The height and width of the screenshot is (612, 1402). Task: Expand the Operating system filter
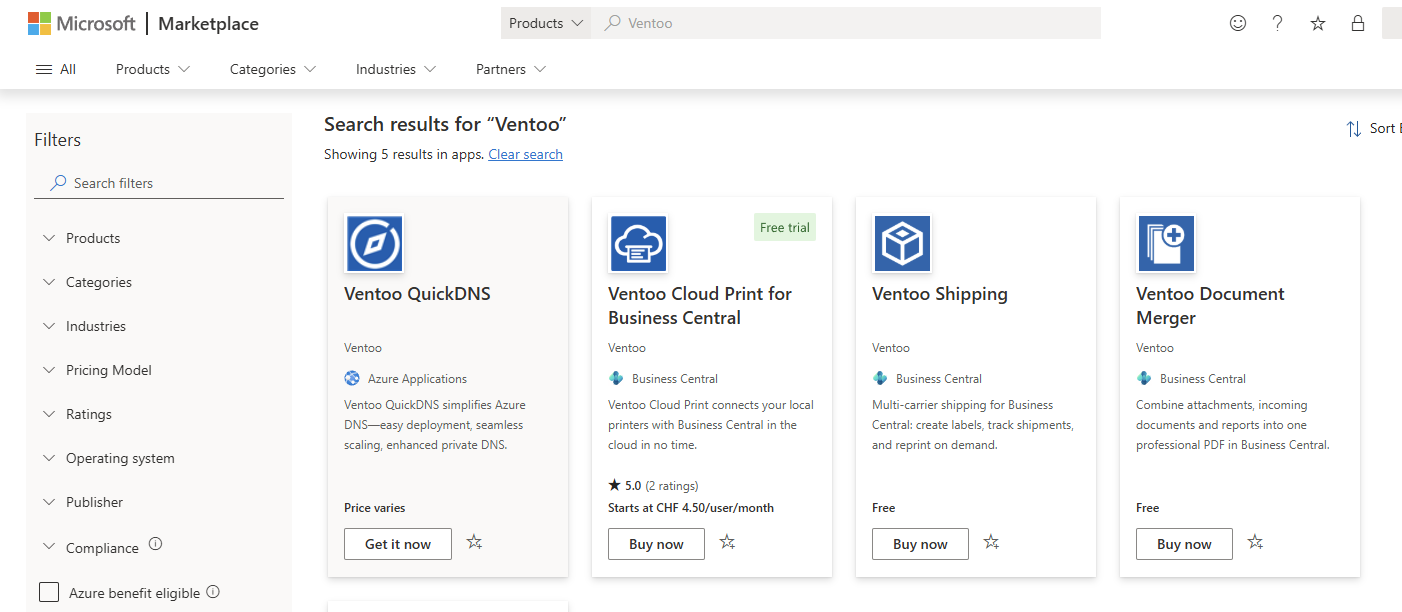110,458
